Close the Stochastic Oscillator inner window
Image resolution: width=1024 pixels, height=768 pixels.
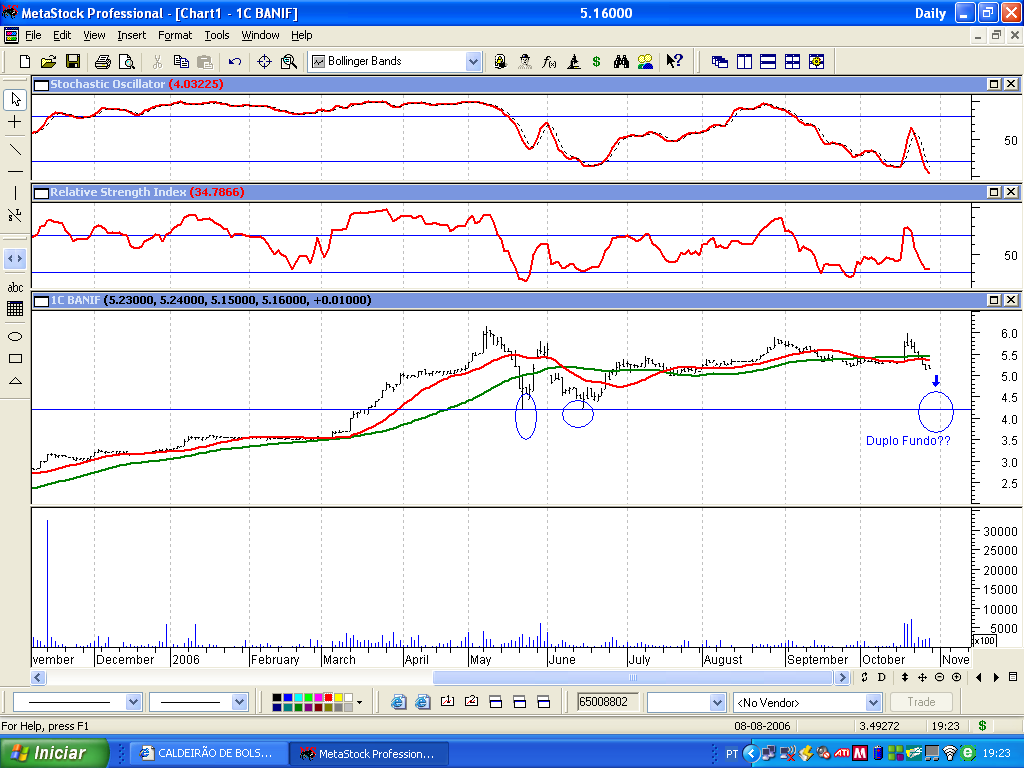pos(1010,84)
